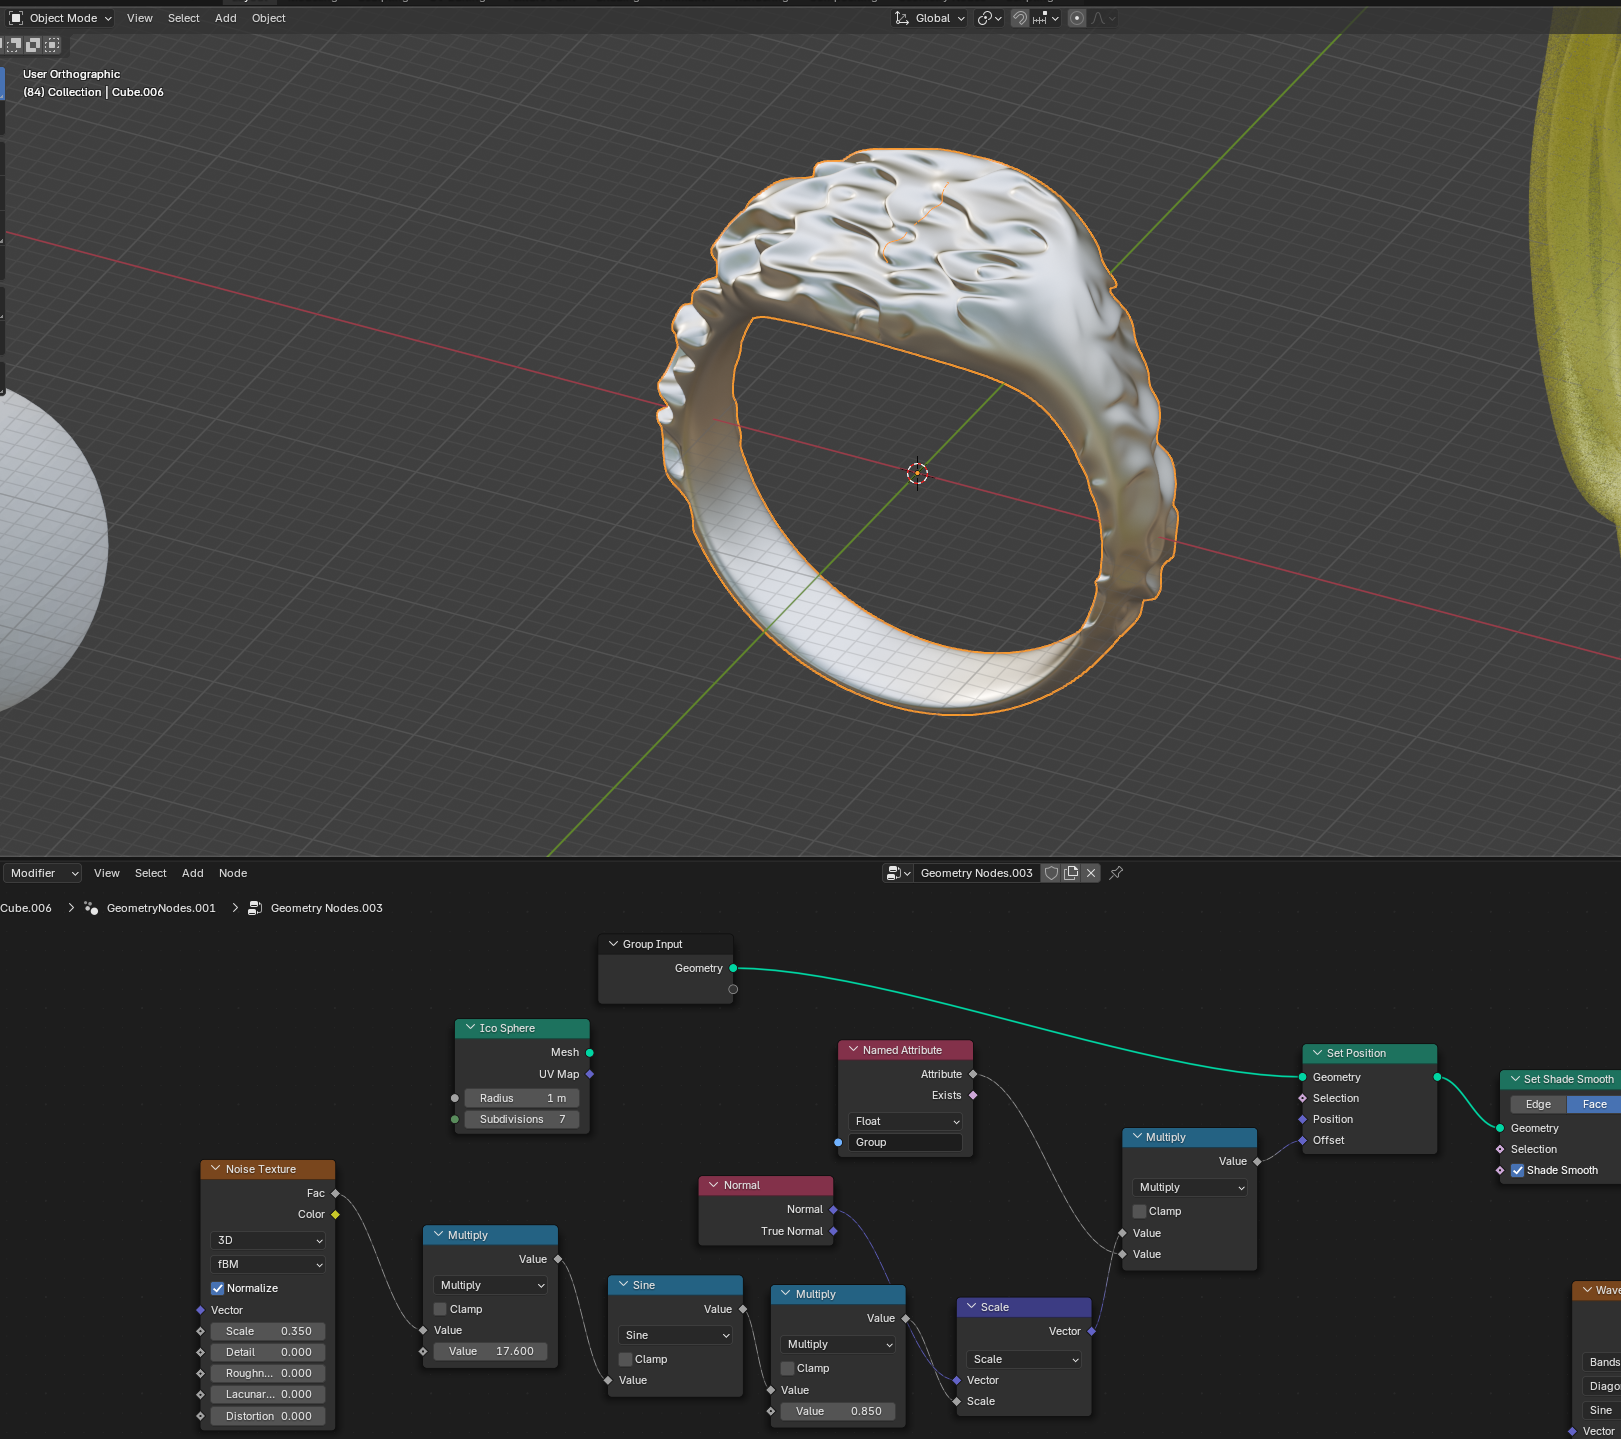Click the 3D cursor in the viewport
The image size is (1621, 1439).
coord(917,473)
